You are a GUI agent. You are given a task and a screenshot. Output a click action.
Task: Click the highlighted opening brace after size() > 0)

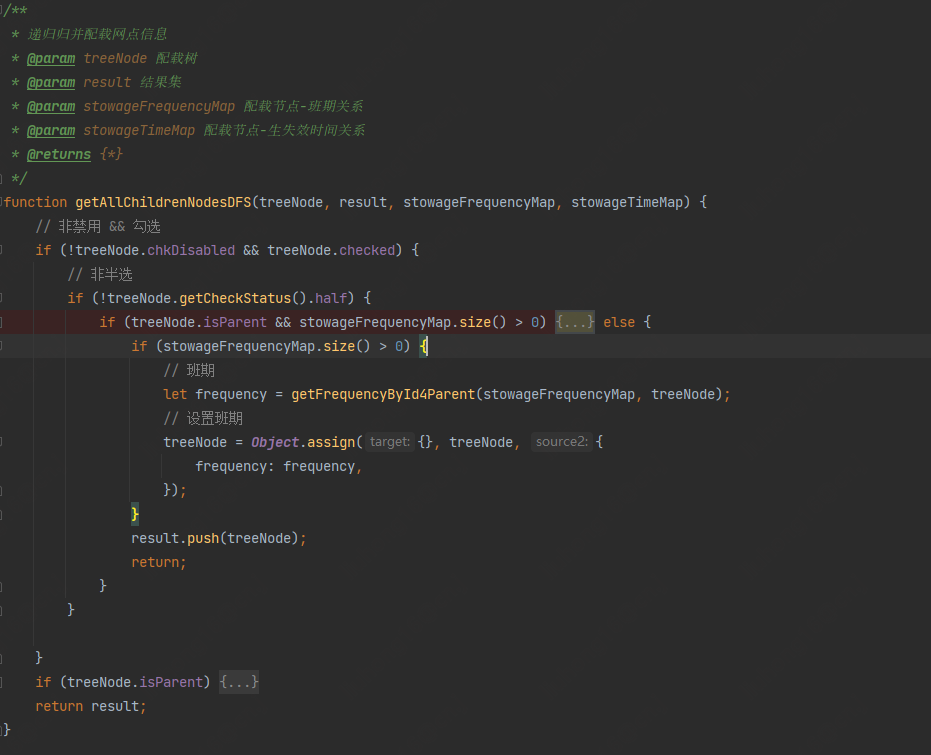(x=423, y=346)
